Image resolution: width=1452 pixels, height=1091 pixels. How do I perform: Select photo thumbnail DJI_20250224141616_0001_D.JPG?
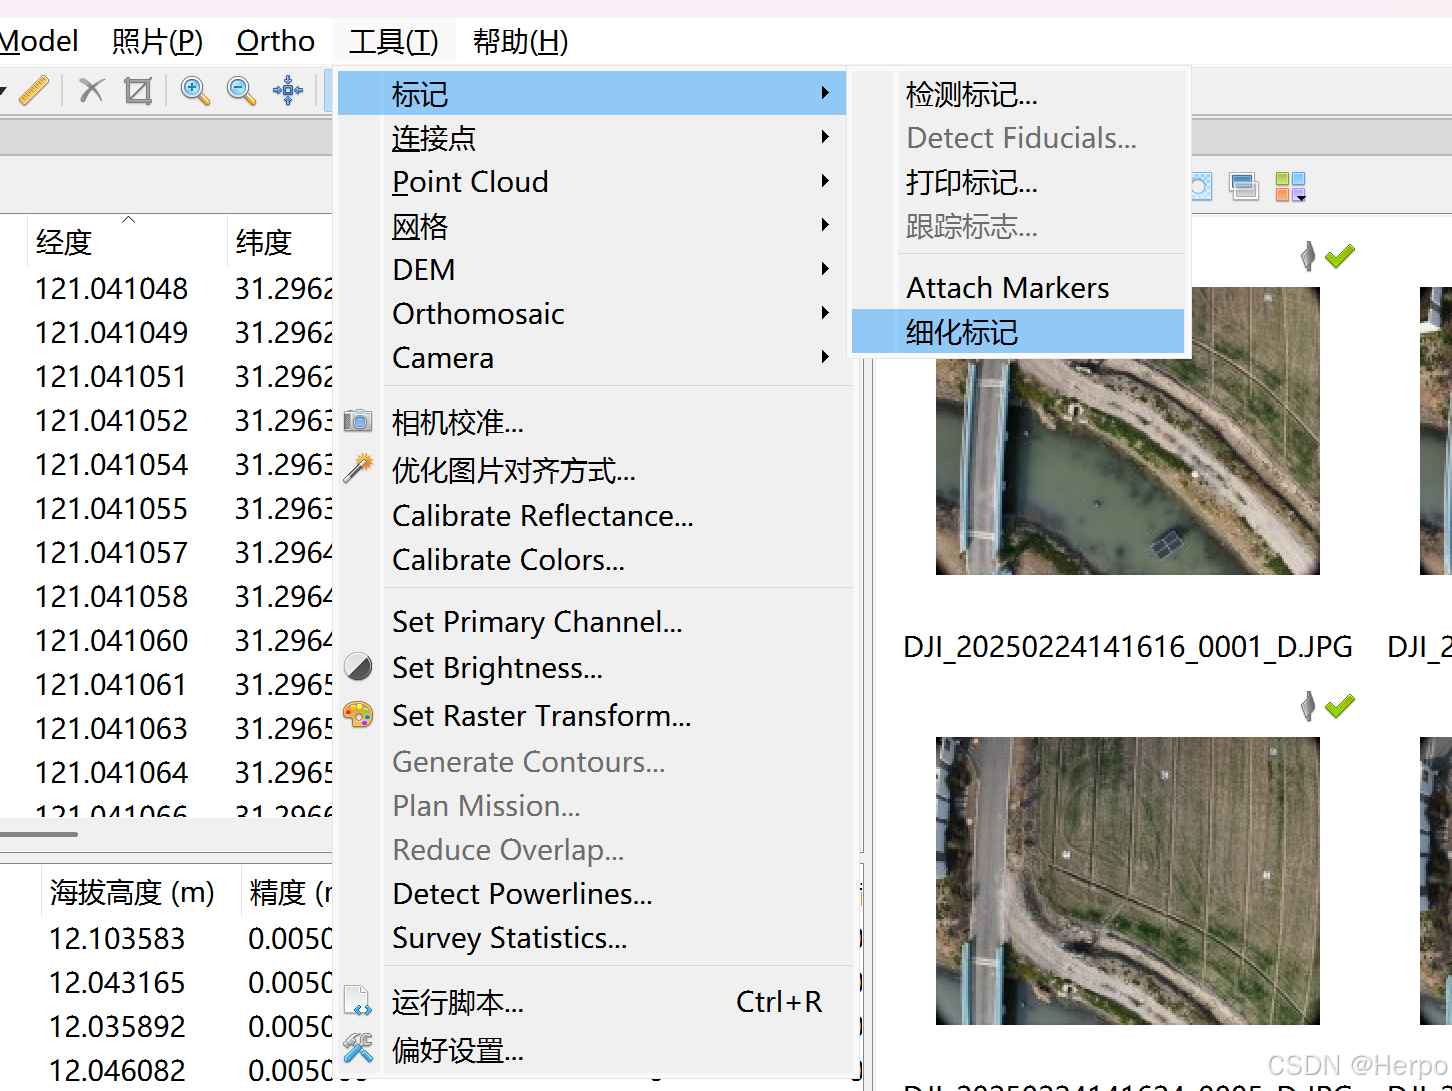(1127, 431)
